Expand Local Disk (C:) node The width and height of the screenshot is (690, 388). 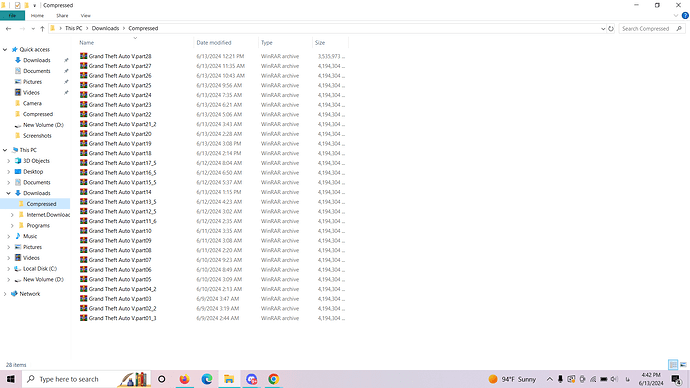(x=8, y=269)
